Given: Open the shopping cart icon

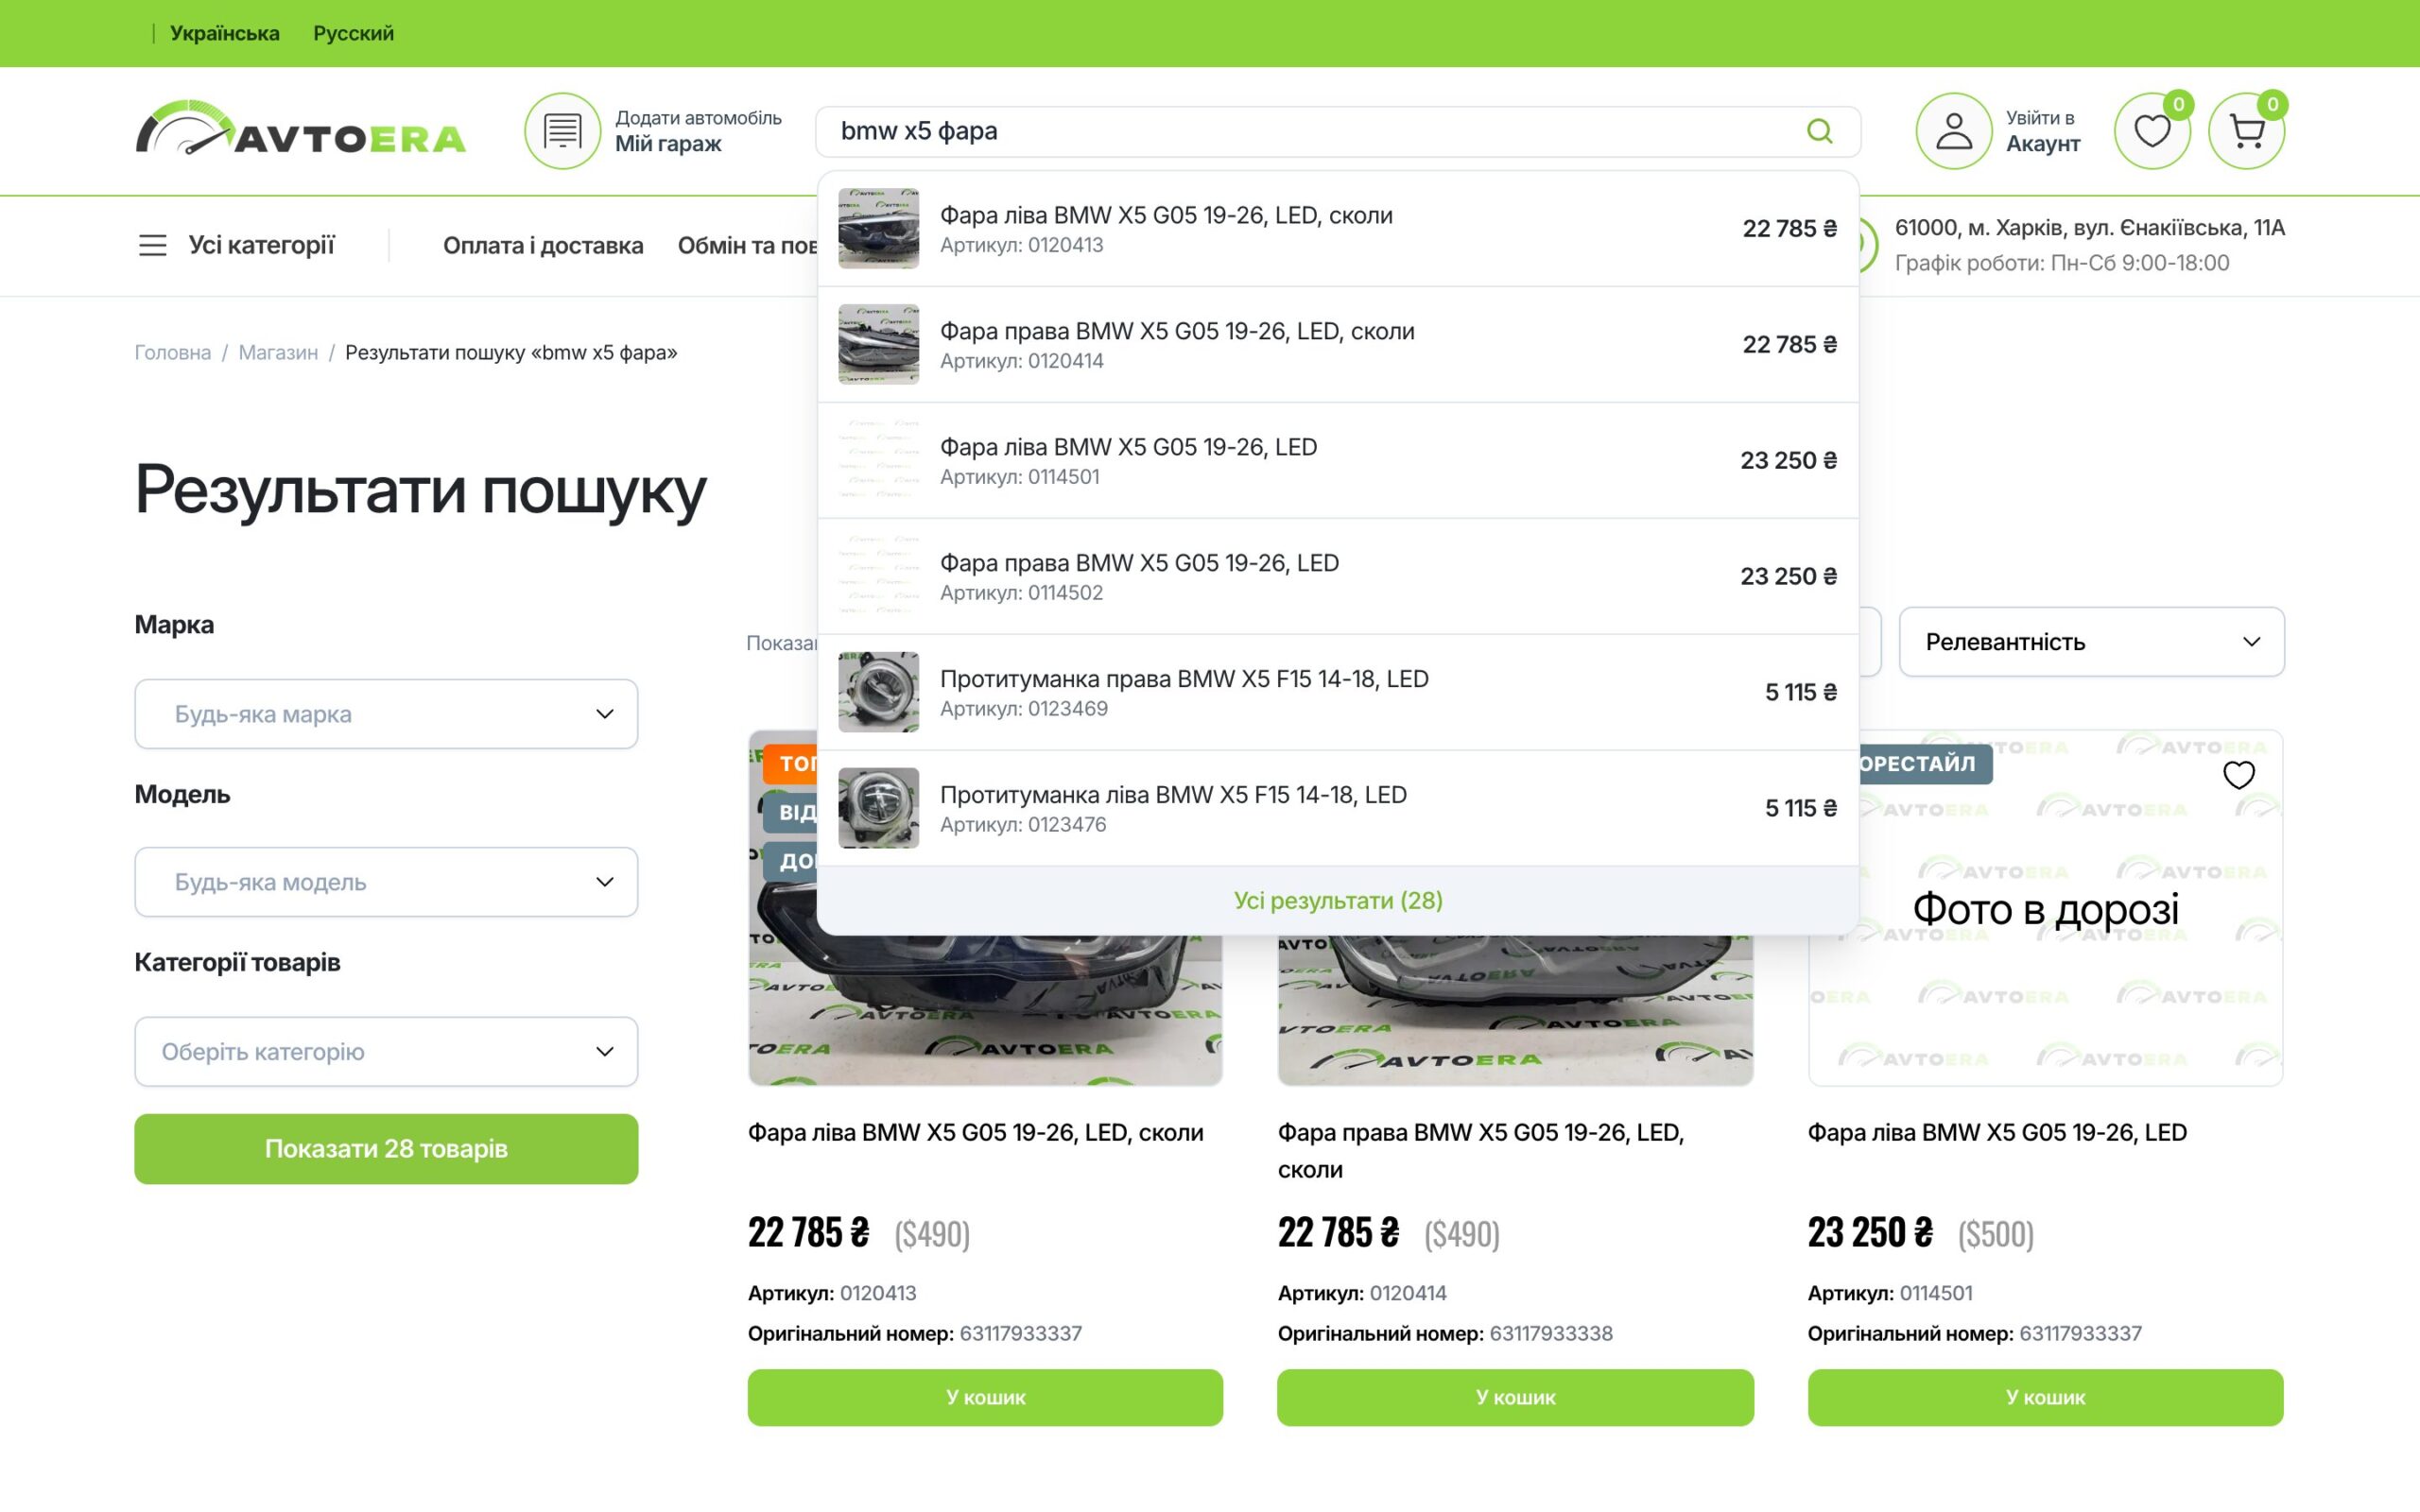Looking at the screenshot, I should [2246, 131].
